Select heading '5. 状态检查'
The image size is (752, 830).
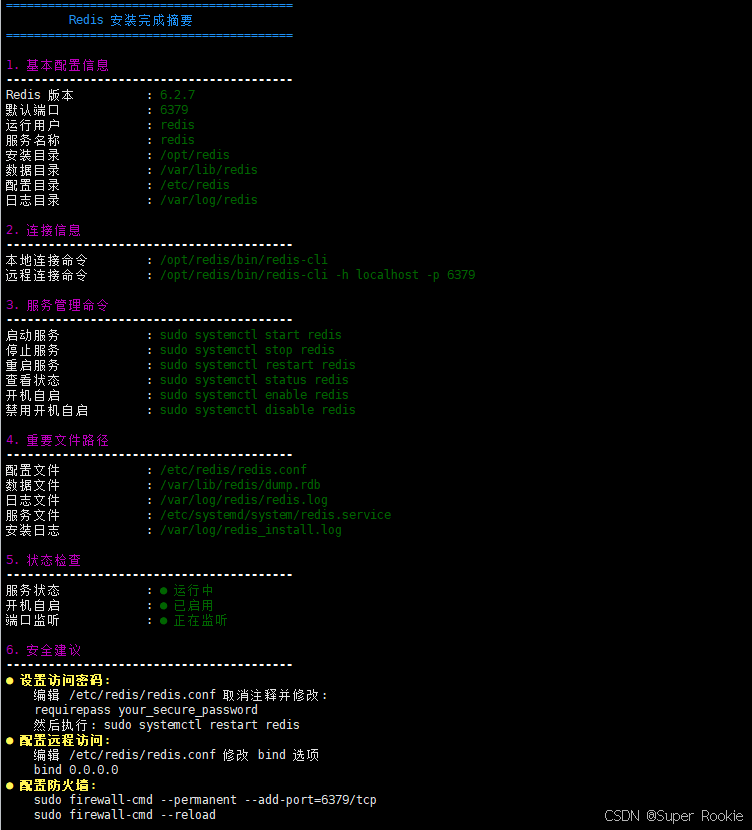click(x=43, y=560)
